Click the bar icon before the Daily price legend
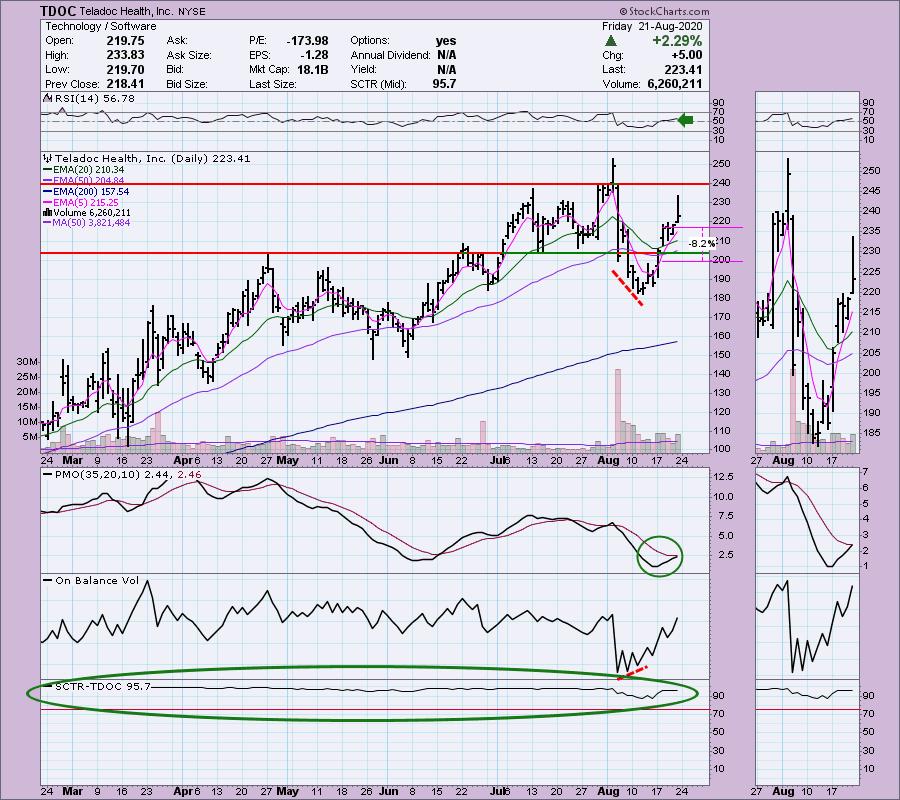900x800 pixels. tap(47, 158)
